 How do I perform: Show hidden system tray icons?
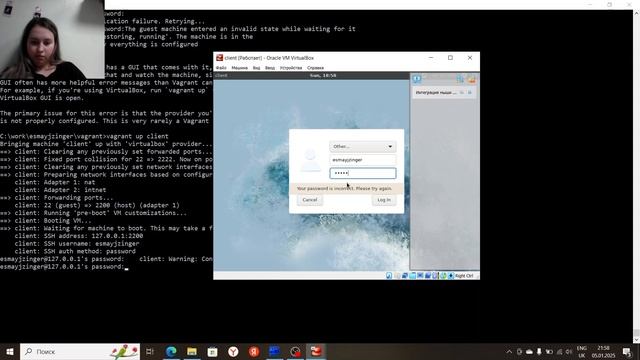coord(509,351)
